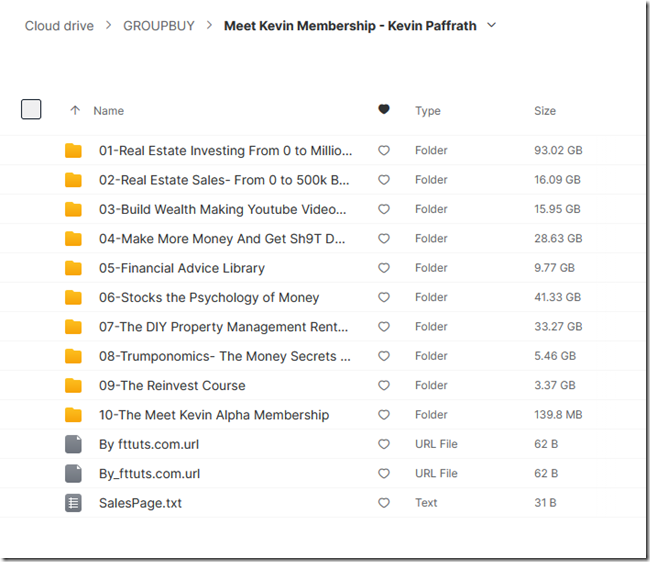Click folder icon for 08-Trumponomics
This screenshot has height=562, width=650.
[73, 356]
